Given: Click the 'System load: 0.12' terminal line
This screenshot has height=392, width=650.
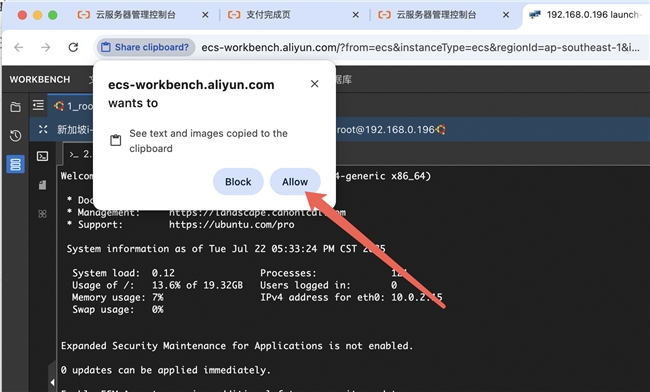Looking at the screenshot, I should 123,273.
